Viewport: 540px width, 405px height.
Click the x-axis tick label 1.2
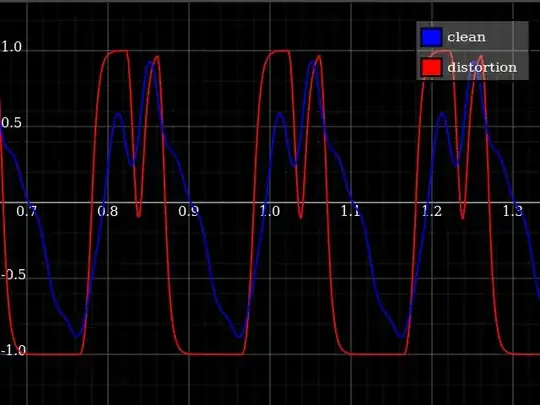(432, 211)
